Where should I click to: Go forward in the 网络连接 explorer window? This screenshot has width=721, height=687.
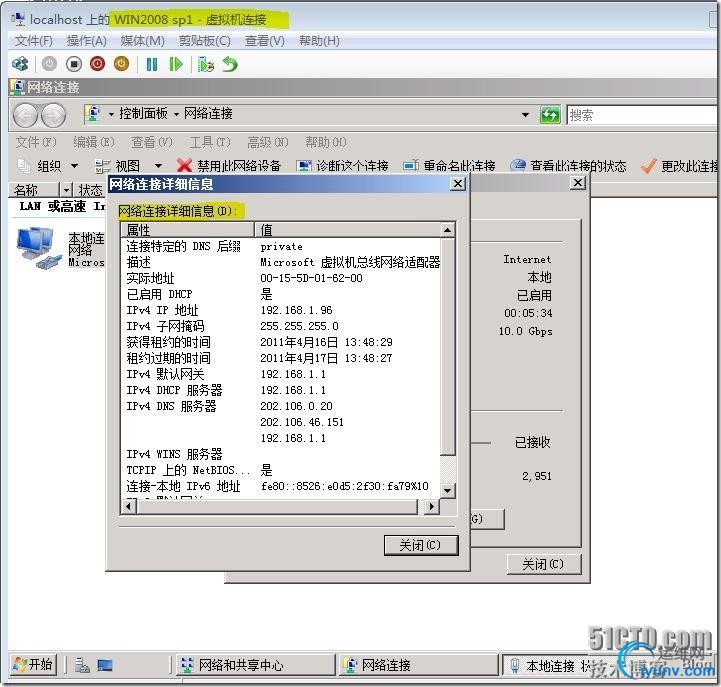click(x=53, y=115)
